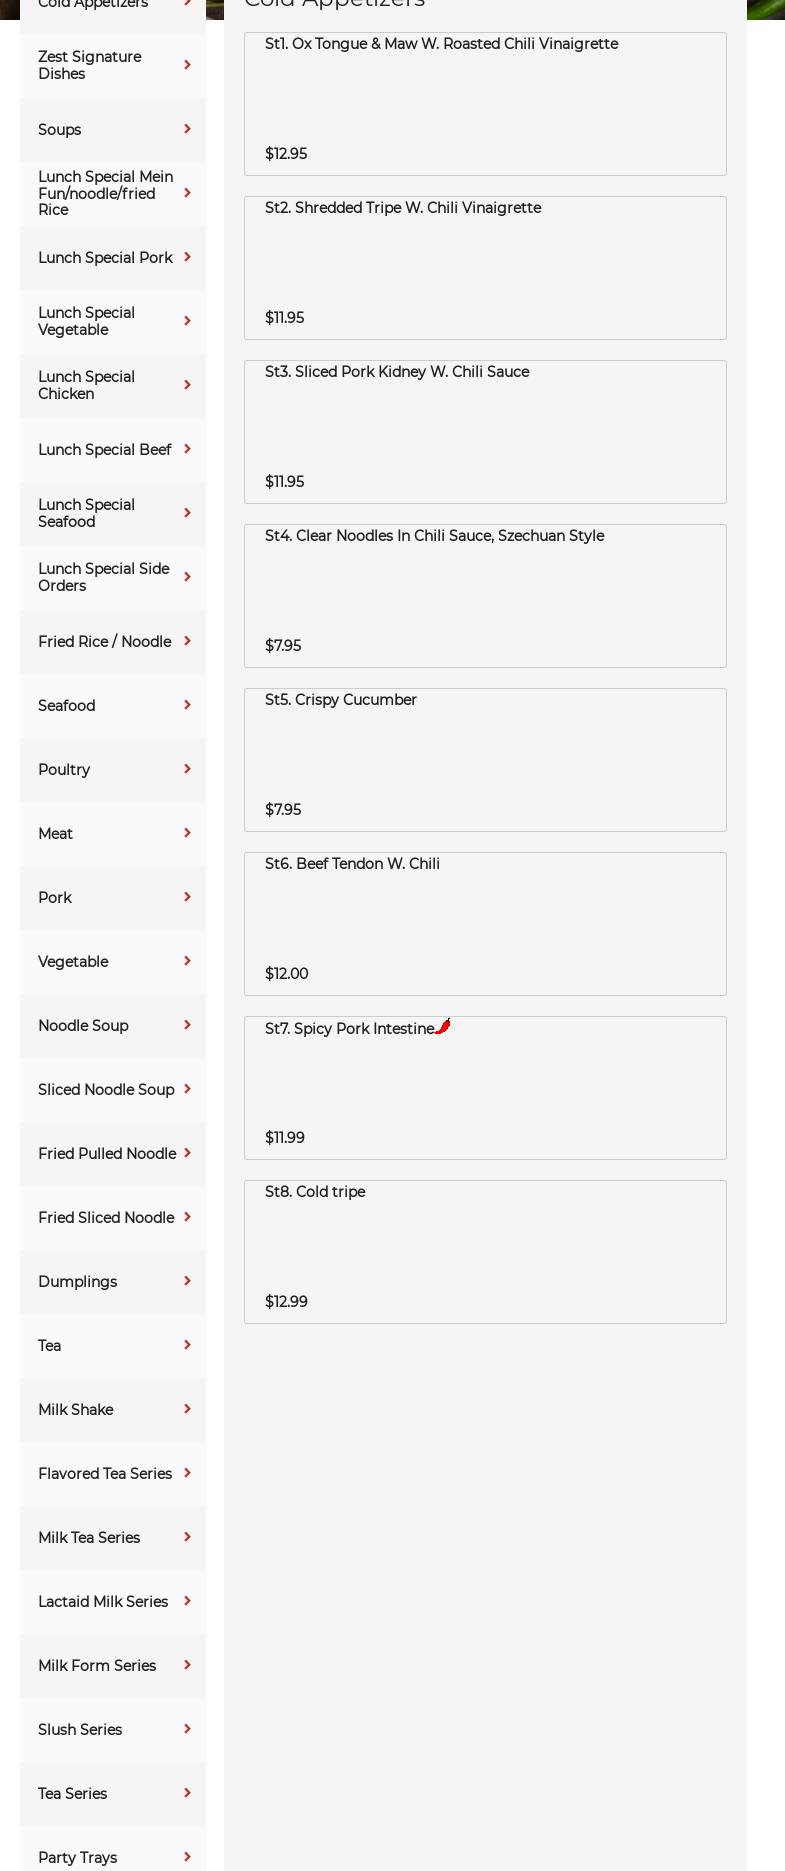
Task: Click the chevron icon next to Pork
Action: point(187,897)
